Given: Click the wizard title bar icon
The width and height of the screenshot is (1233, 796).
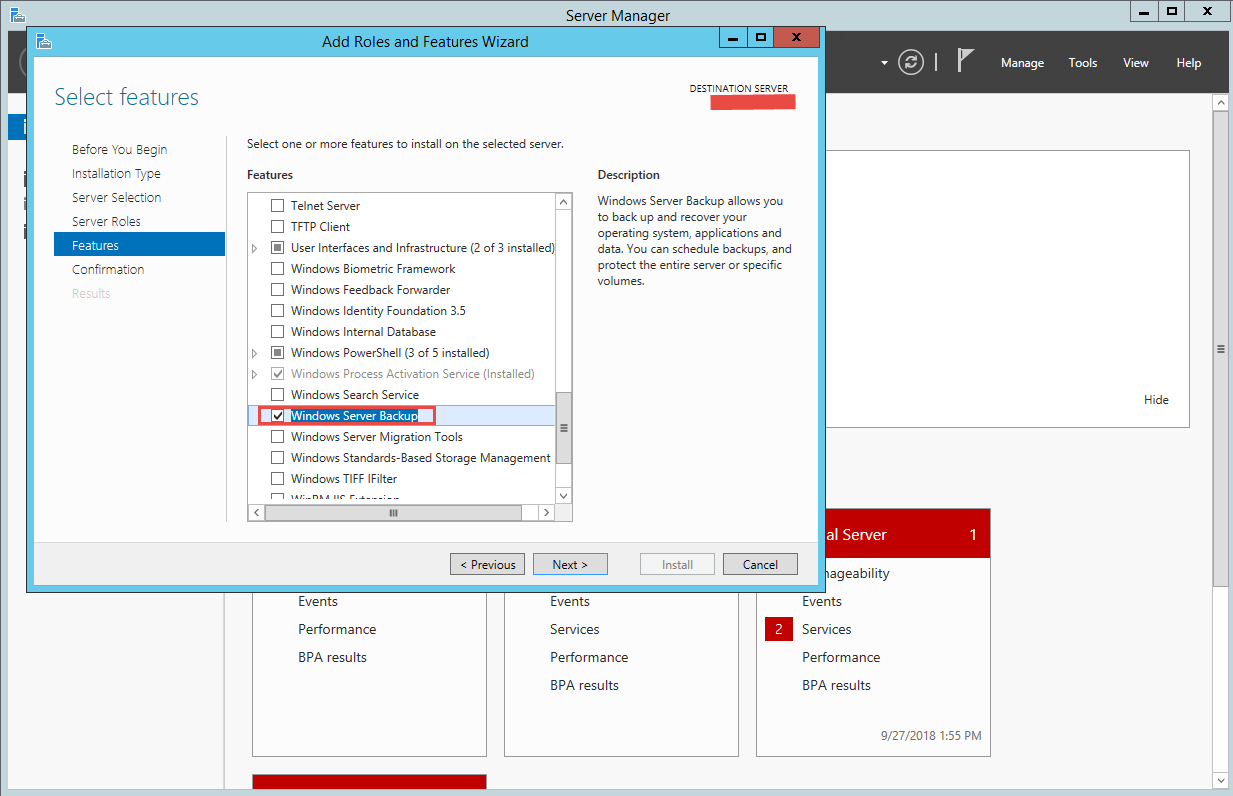Looking at the screenshot, I should (x=43, y=41).
